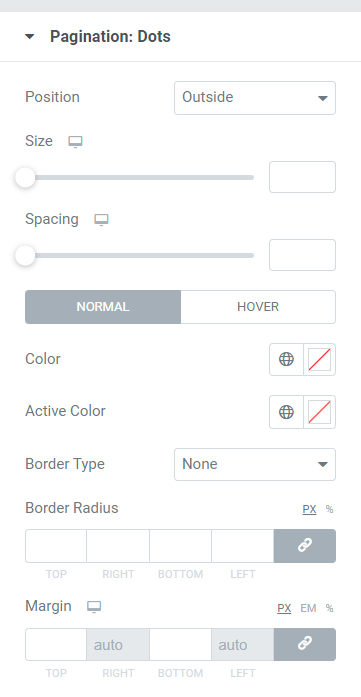Click the Spacing value input field
This screenshot has width=361, height=697.
[x=302, y=255]
